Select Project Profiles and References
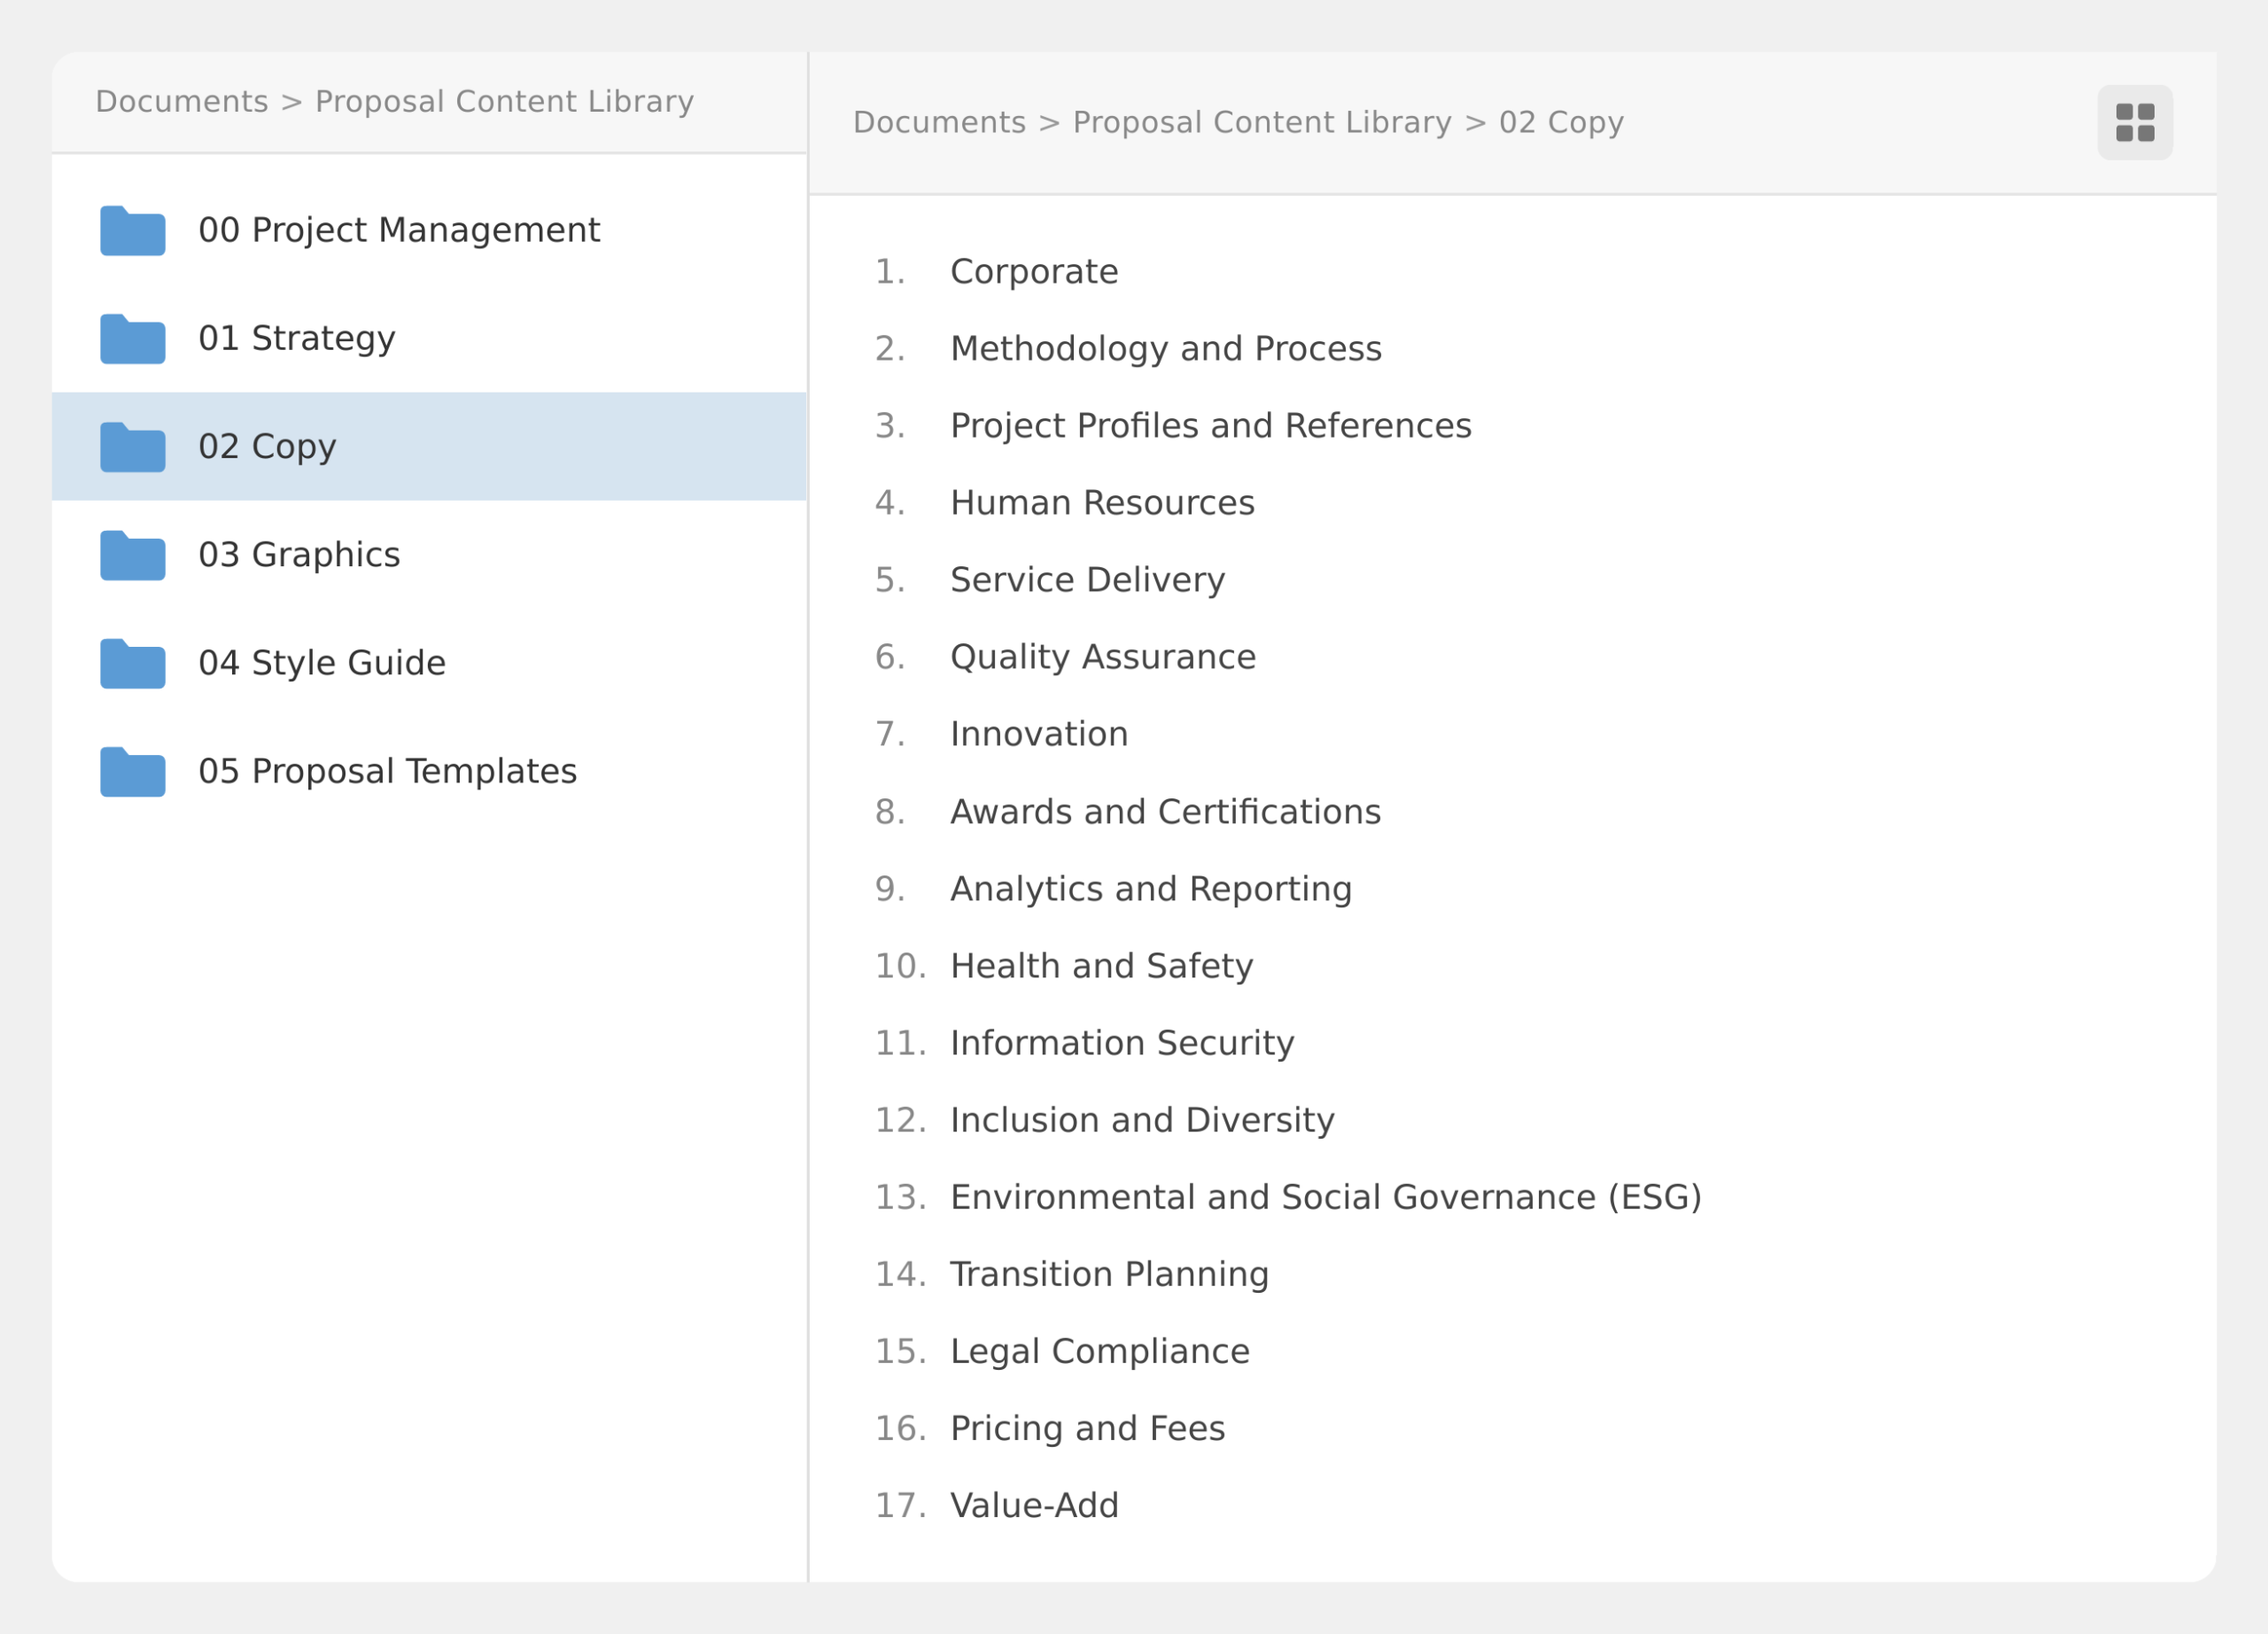Viewport: 2268px width, 1634px height. tap(1210, 426)
